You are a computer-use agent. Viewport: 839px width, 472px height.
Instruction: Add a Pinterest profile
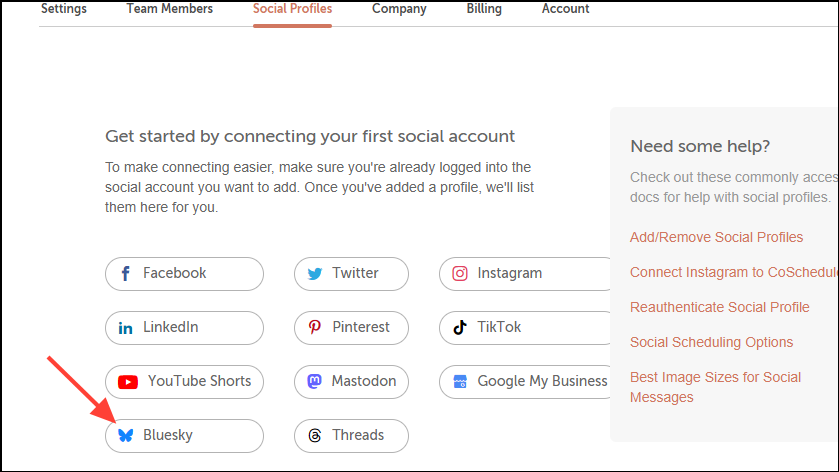(351, 328)
